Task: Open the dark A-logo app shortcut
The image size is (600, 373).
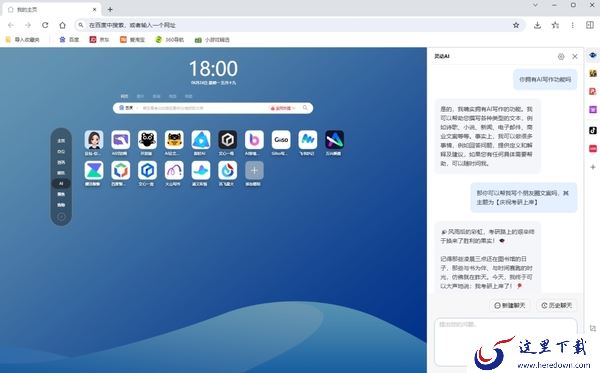Action: (334, 140)
